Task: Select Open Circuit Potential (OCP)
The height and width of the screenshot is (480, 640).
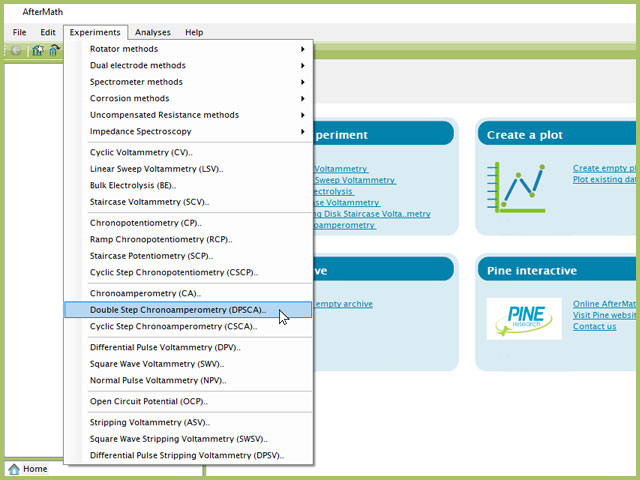Action: click(189, 402)
